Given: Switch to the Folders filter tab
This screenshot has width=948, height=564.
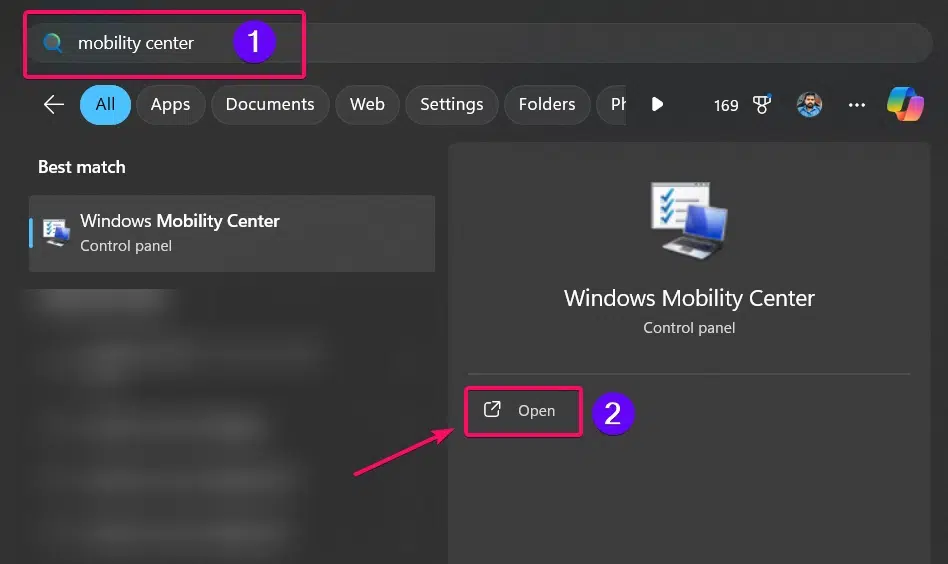Looking at the screenshot, I should pos(547,105).
